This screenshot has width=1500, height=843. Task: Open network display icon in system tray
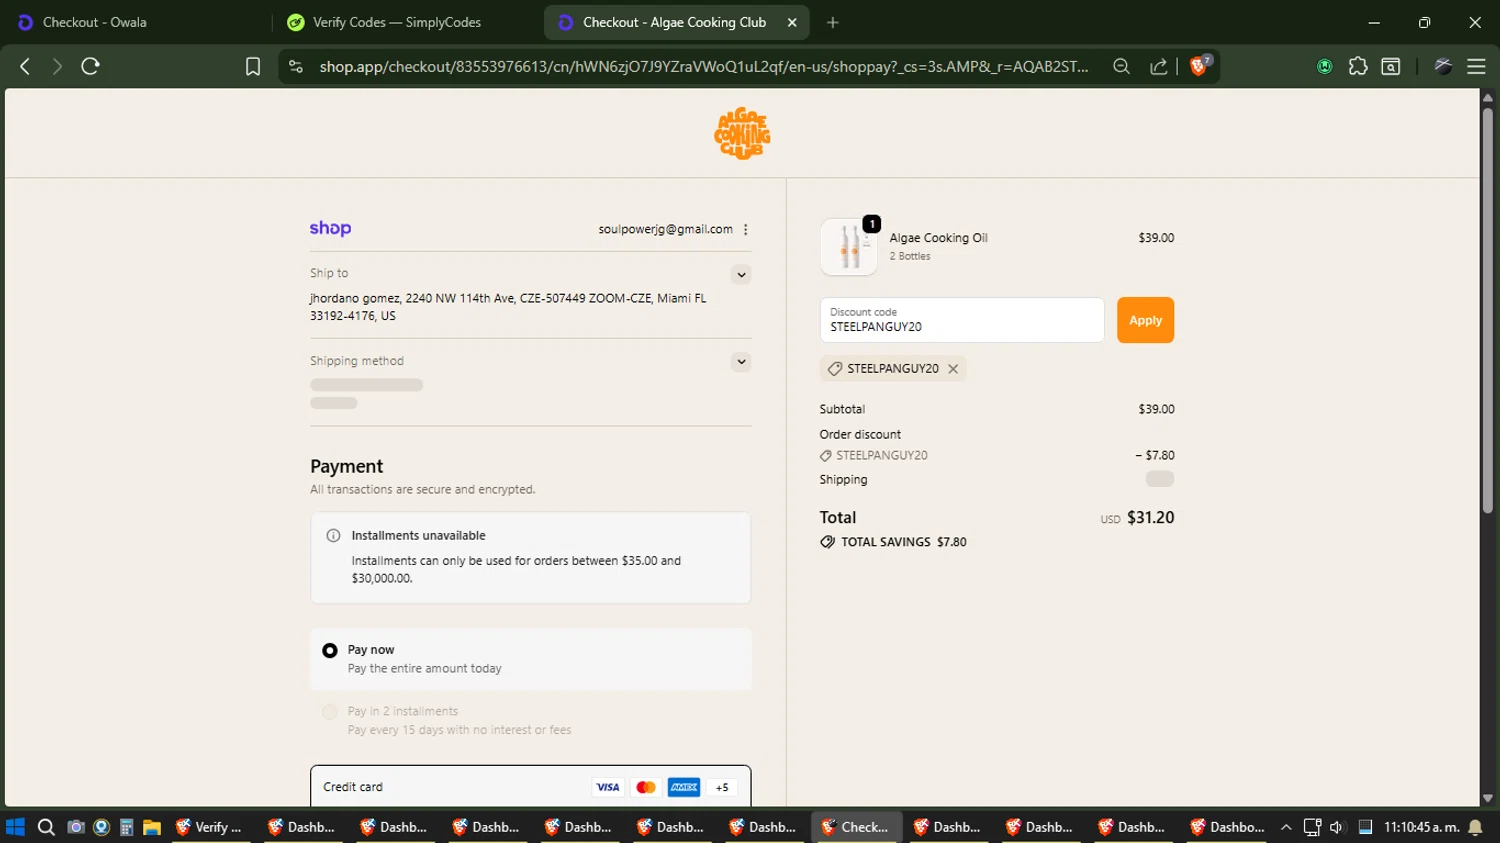coord(1312,827)
